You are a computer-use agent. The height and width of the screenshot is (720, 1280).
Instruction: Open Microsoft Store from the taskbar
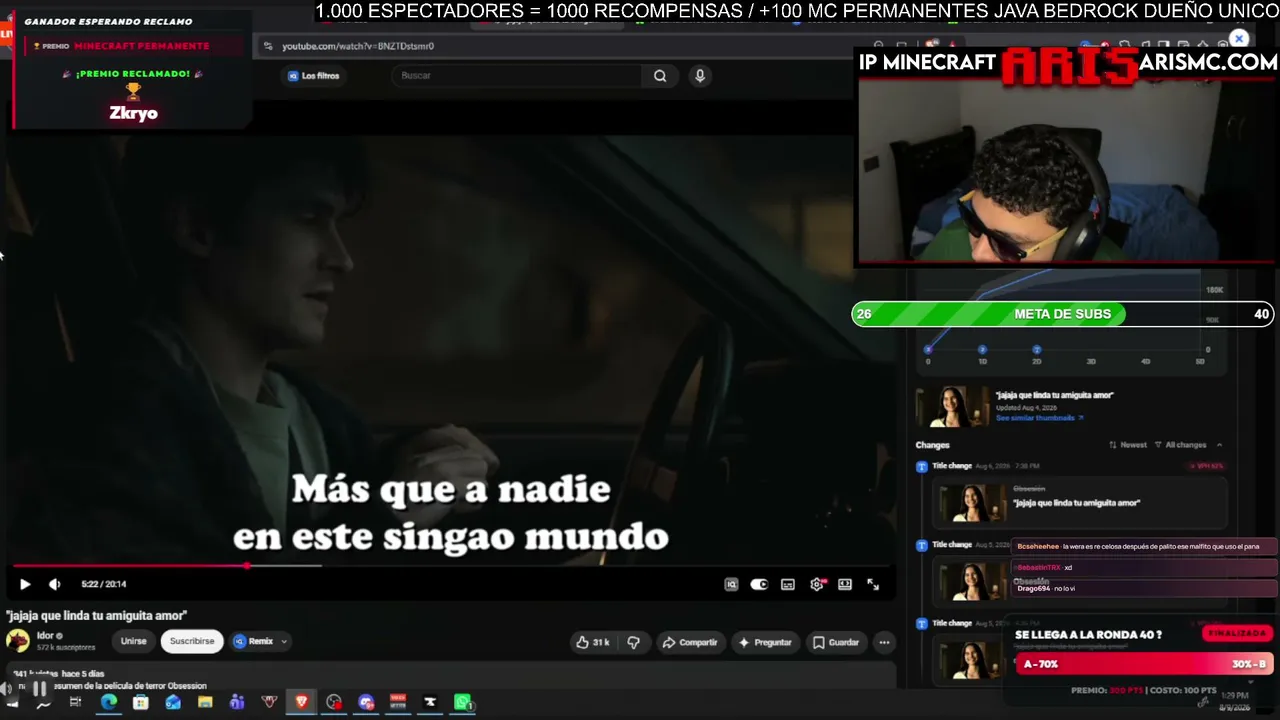pyautogui.click(x=141, y=702)
